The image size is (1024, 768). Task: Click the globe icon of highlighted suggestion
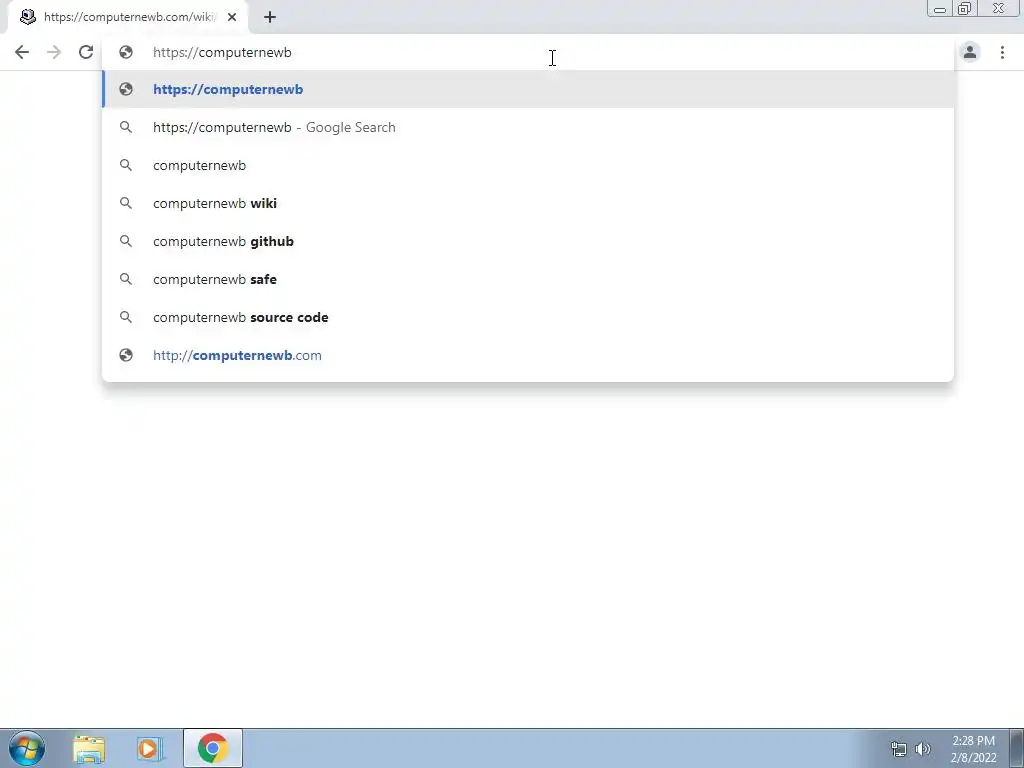(x=126, y=89)
